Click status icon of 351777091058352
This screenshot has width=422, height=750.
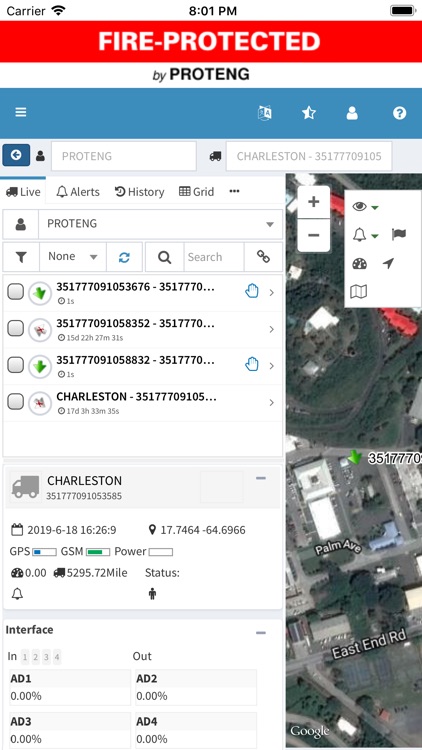40,330
